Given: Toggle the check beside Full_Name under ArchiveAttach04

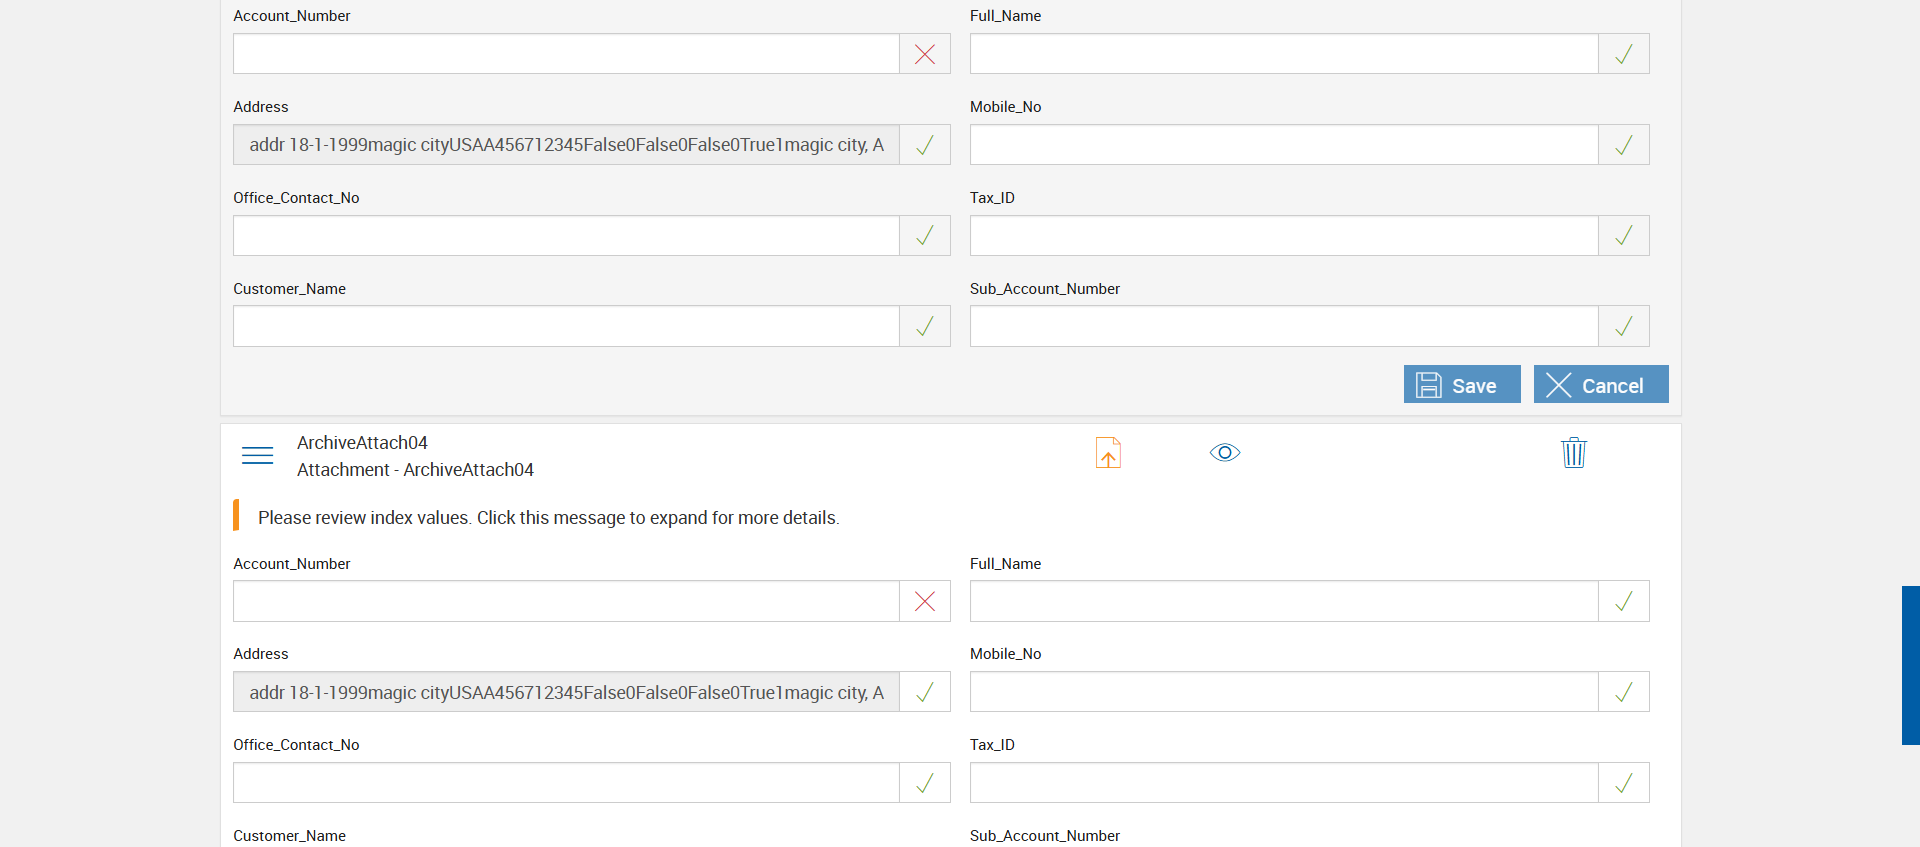Looking at the screenshot, I should (1624, 601).
